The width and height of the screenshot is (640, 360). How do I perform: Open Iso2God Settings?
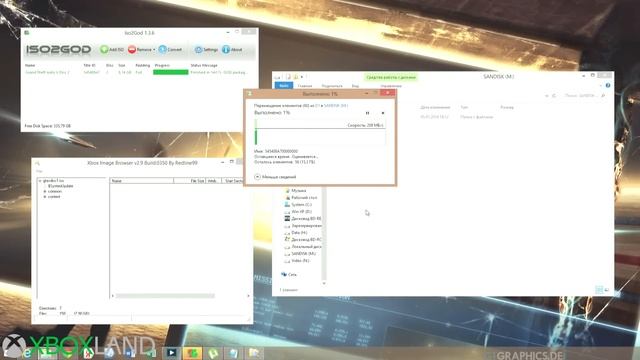pyautogui.click(x=206, y=49)
